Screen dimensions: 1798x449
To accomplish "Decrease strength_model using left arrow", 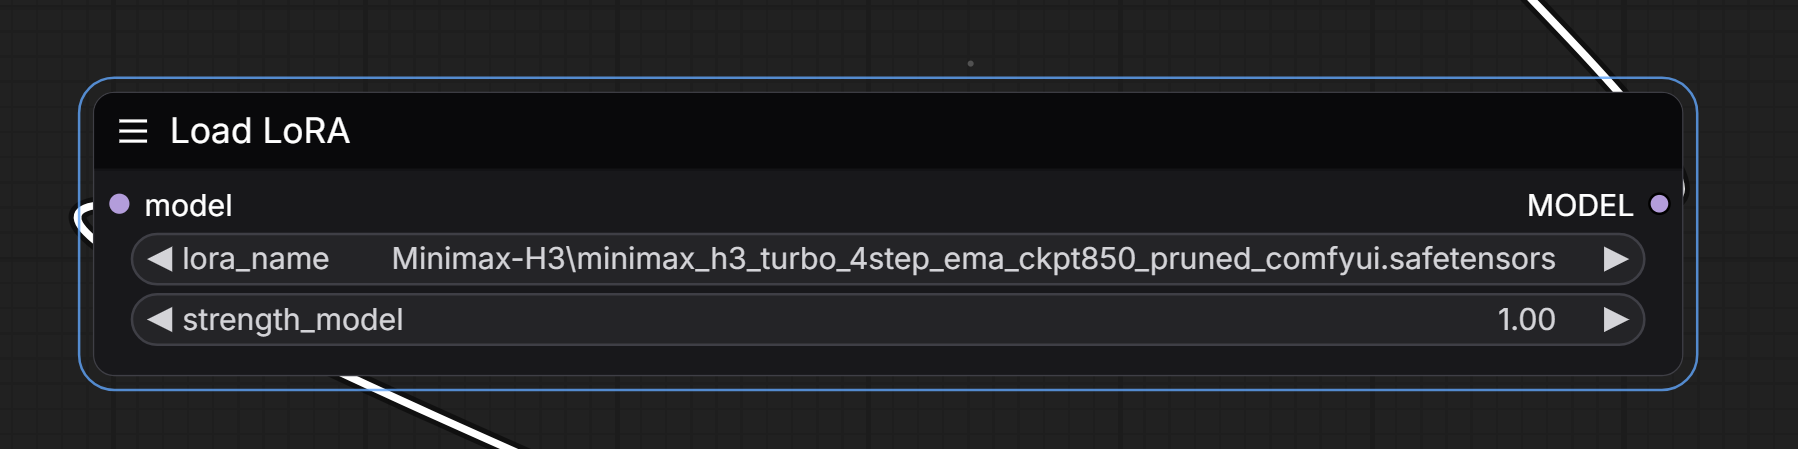I will [x=160, y=319].
